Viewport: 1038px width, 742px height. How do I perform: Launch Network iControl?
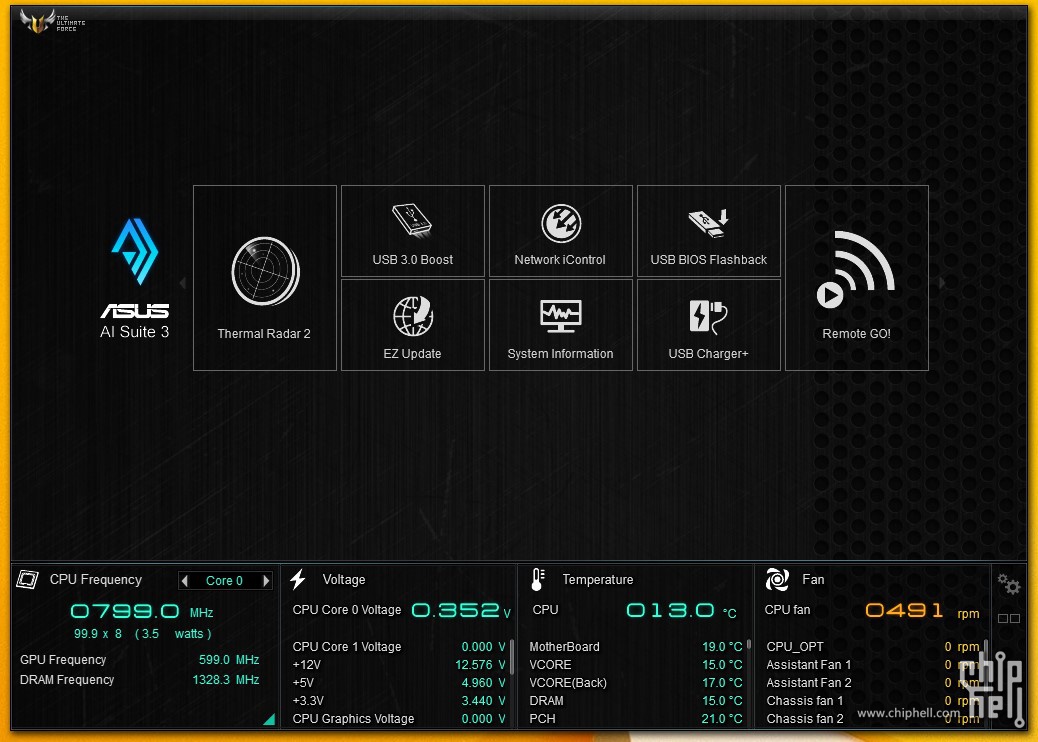pyautogui.click(x=561, y=231)
